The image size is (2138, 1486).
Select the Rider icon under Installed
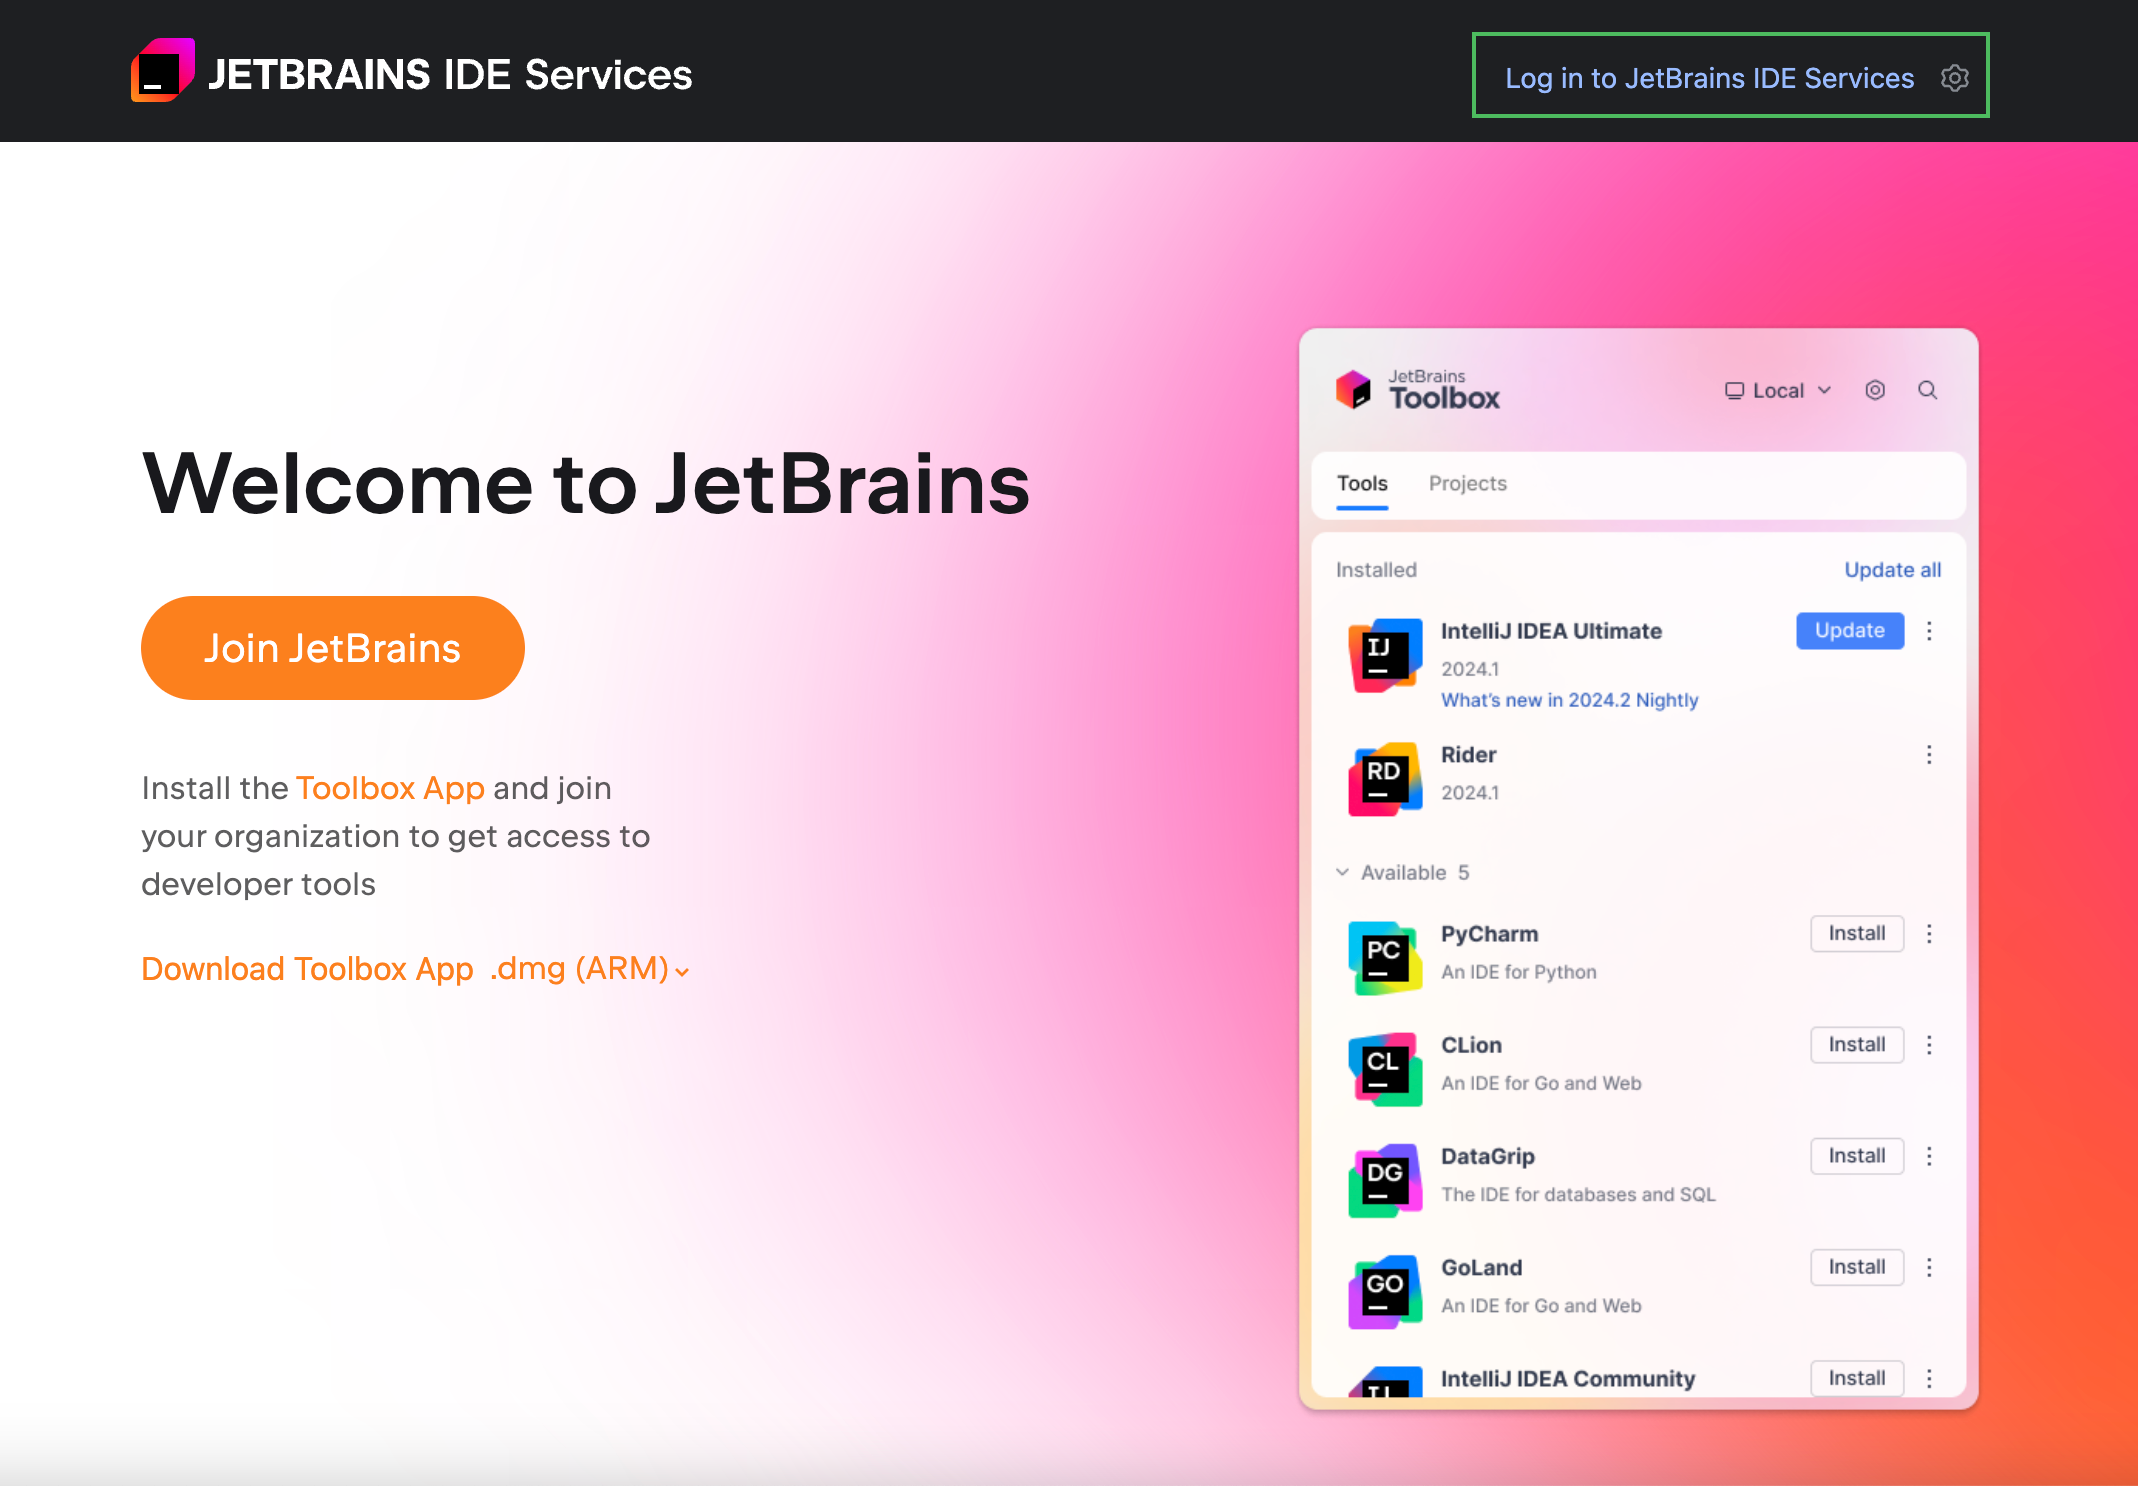1384,779
